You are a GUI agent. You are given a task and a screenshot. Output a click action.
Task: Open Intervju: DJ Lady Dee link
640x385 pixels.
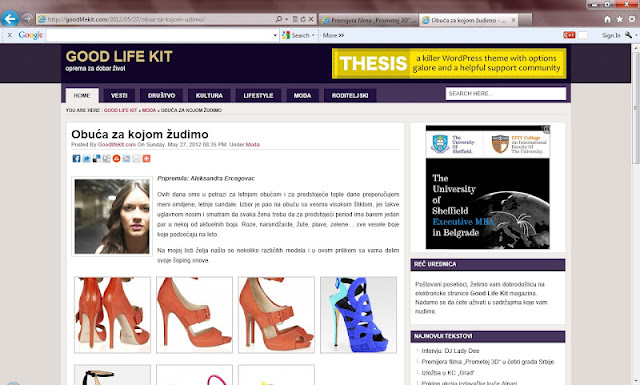(450, 351)
